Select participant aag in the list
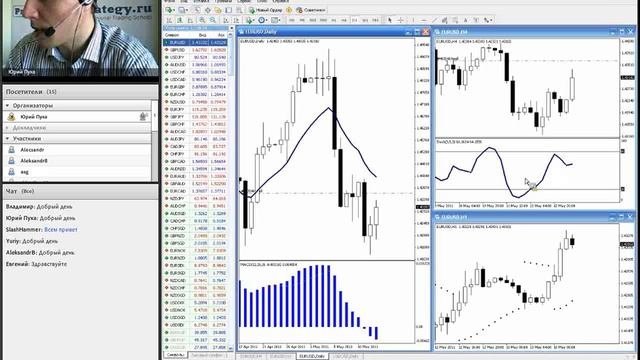This screenshot has height=360, width=640. point(78,172)
